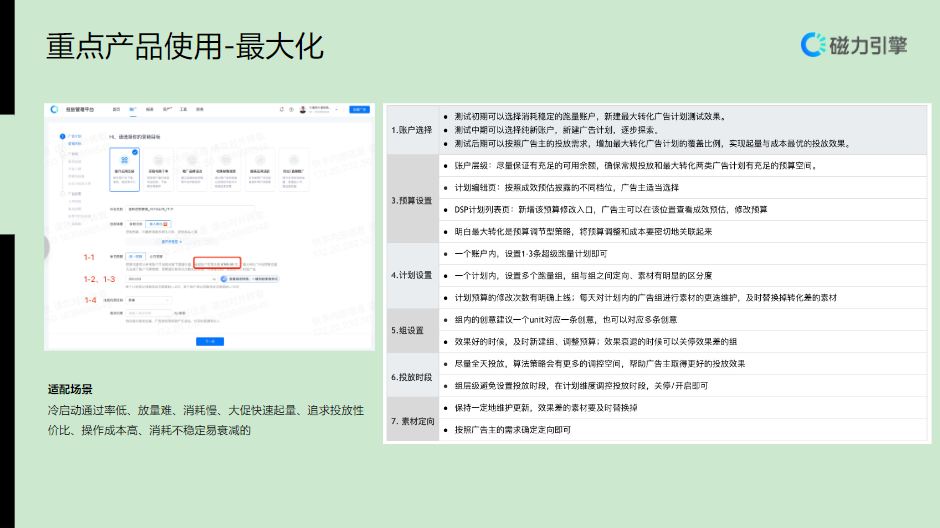Viewport: 940px width, 528px height.
Task: Click the plan name input field
Action: click(x=190, y=209)
